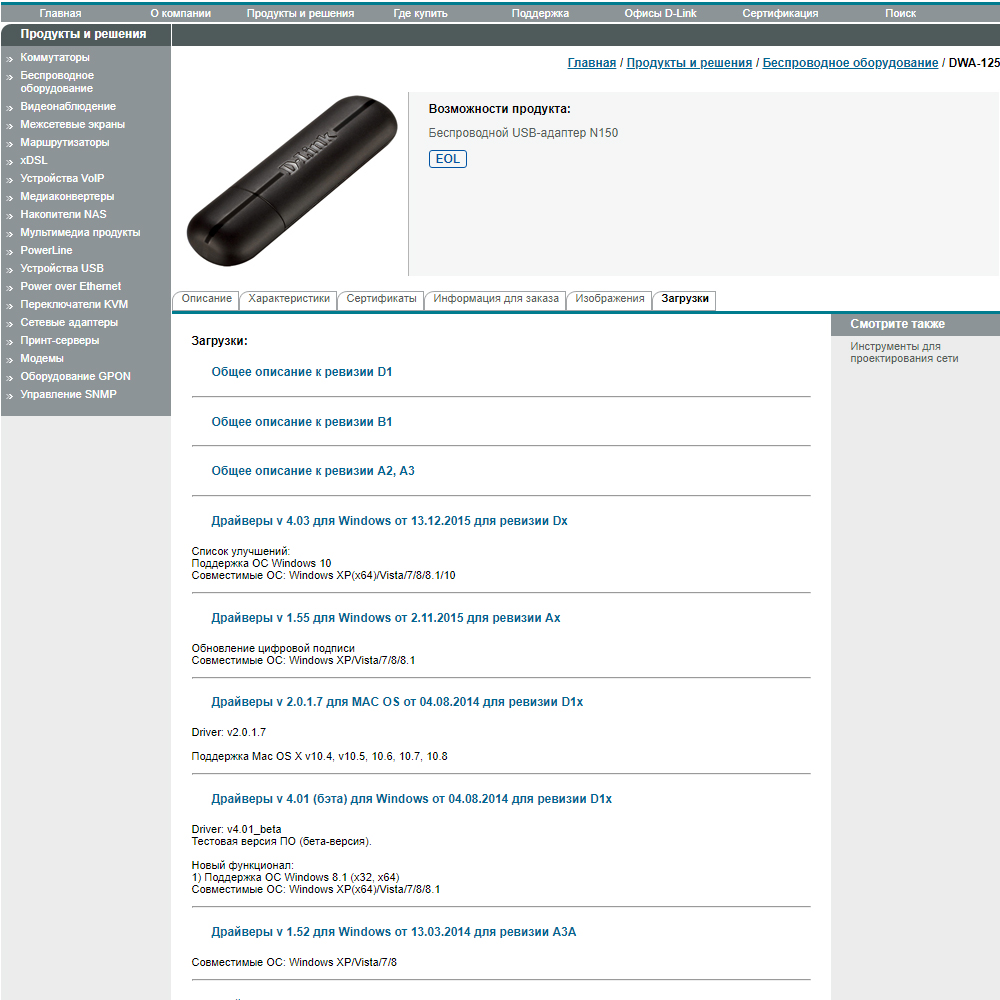Go to Где купить menu

coord(420,13)
